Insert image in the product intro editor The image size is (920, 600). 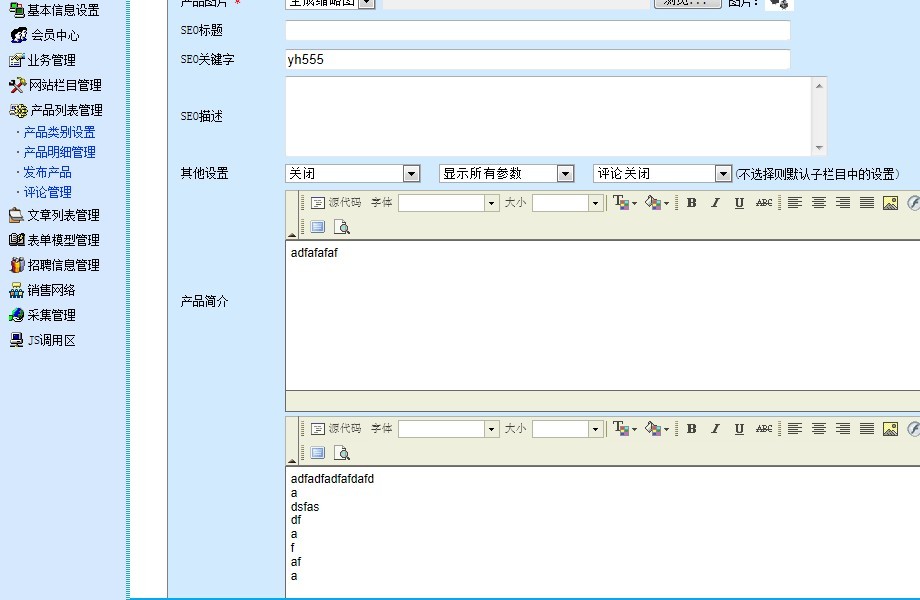coord(890,203)
